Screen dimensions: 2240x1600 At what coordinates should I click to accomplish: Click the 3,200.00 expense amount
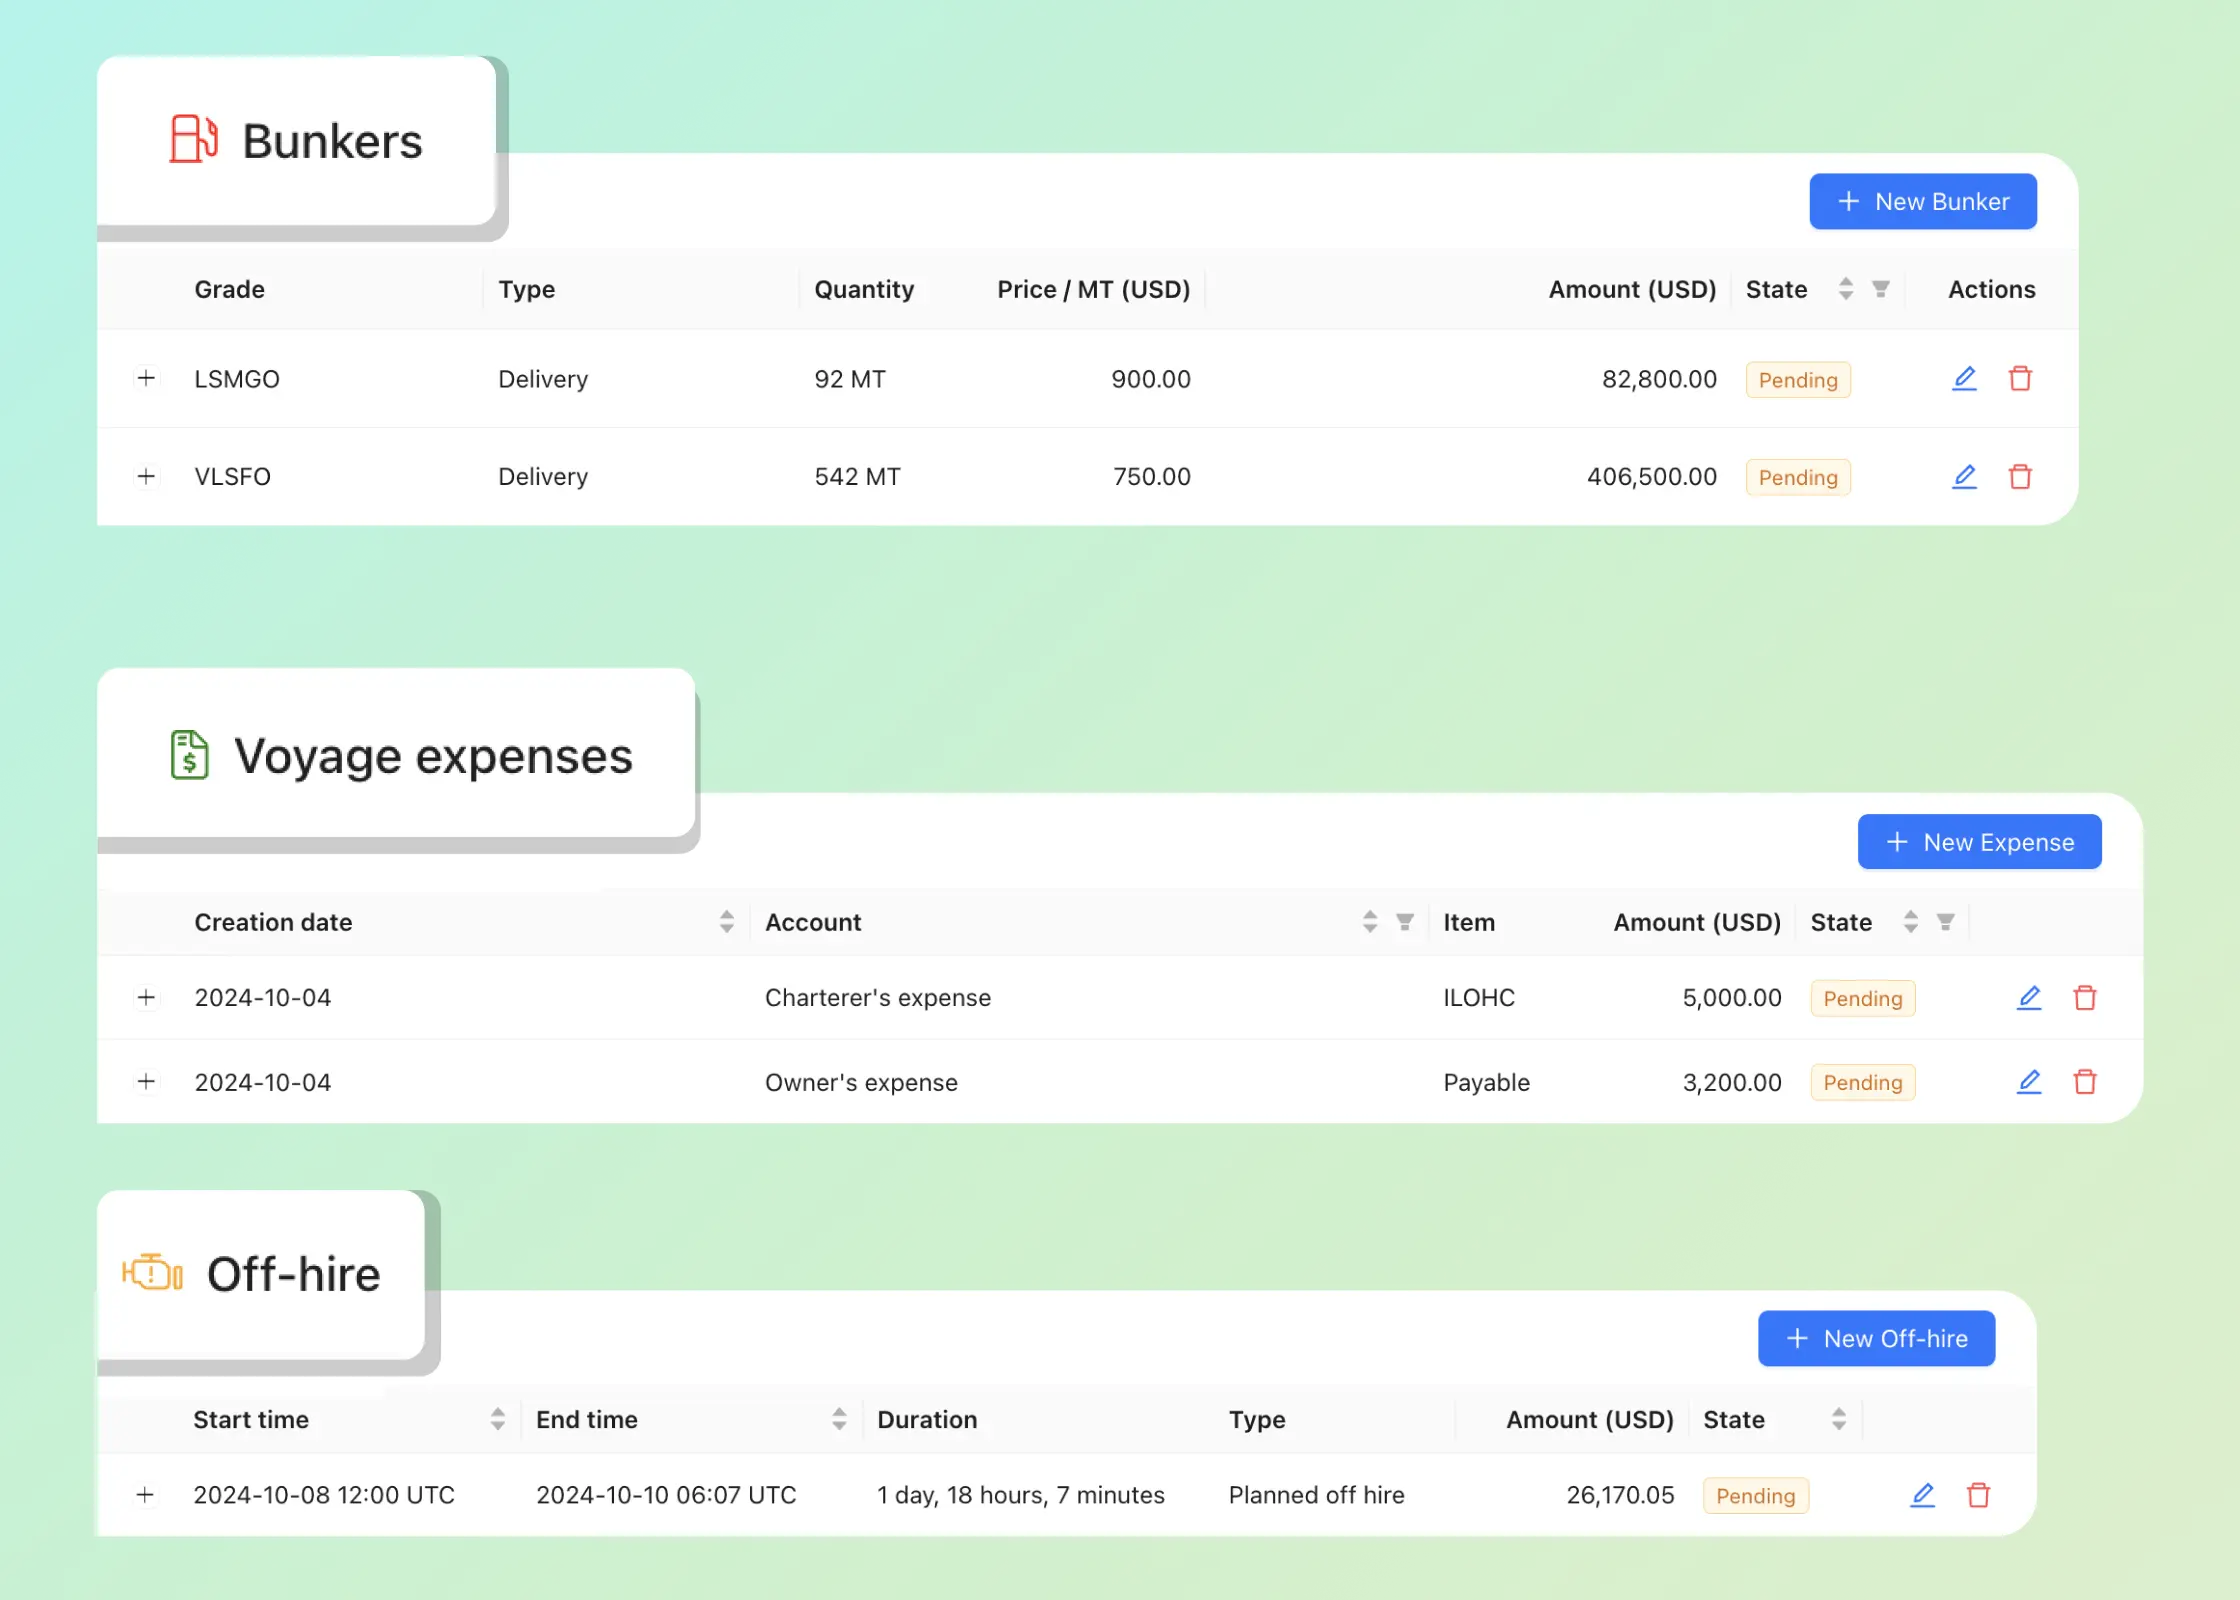point(1732,1083)
